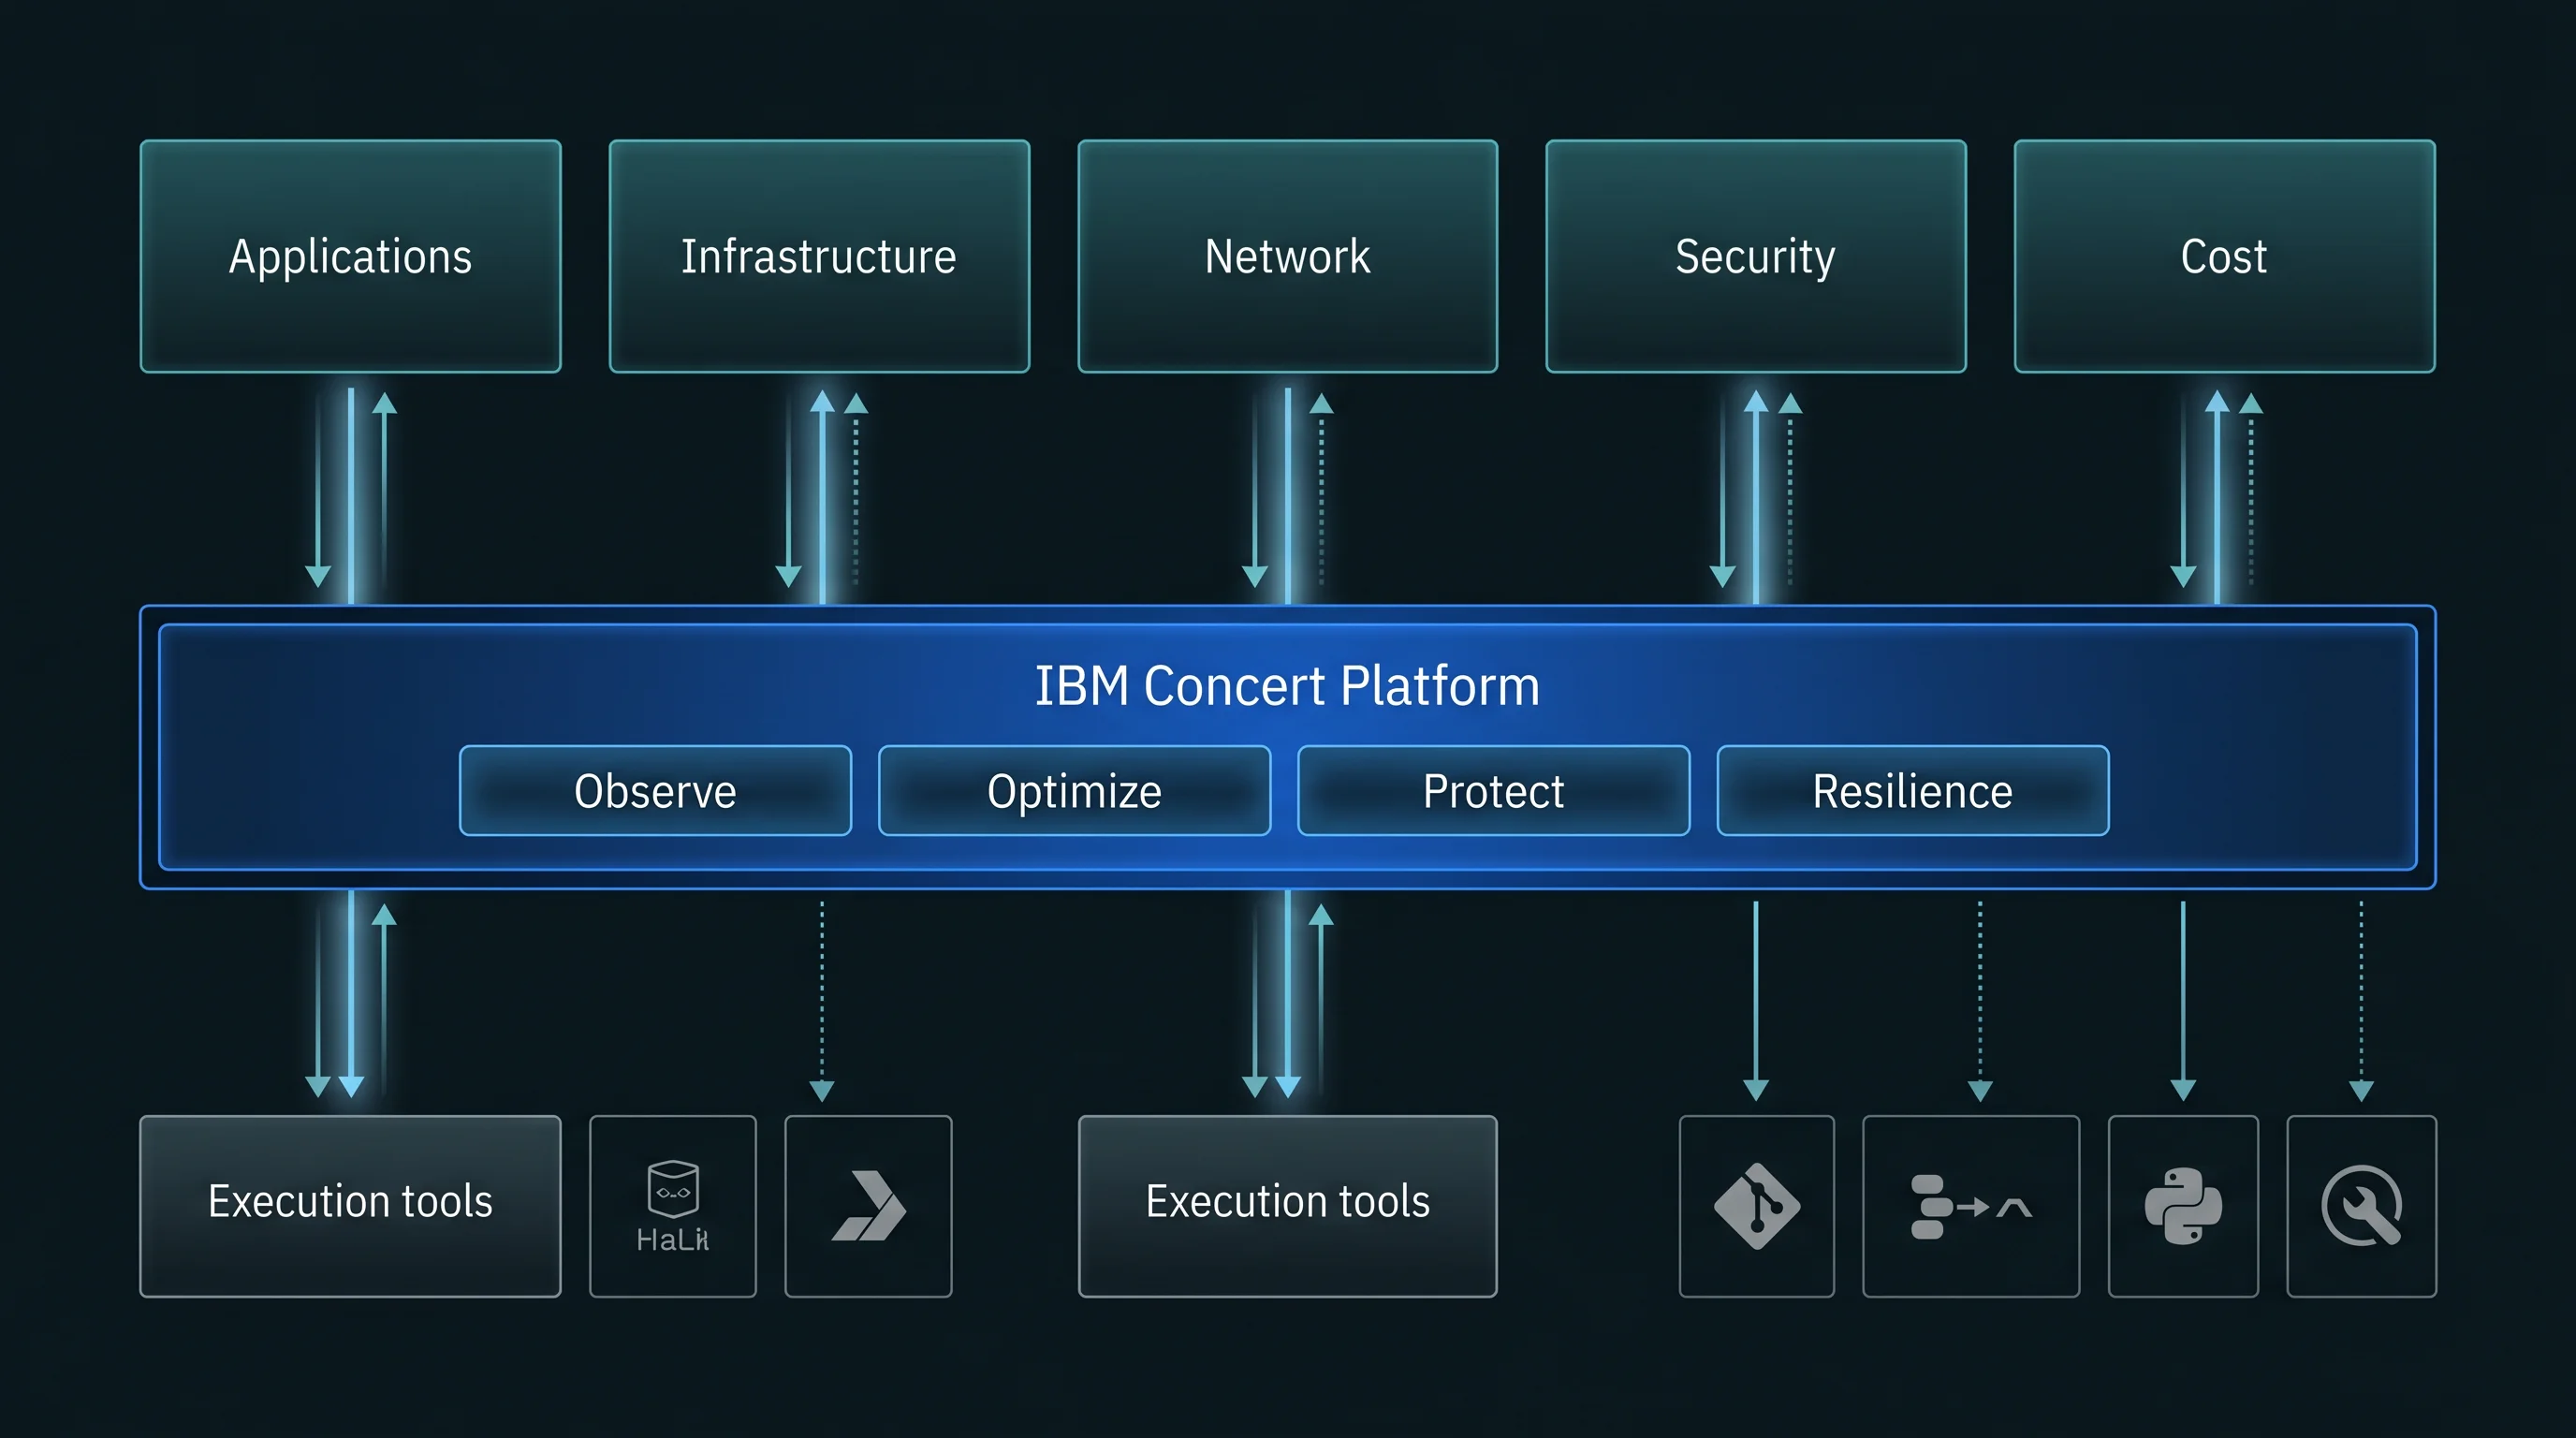
Task: Click the Applications box
Action: click(x=350, y=256)
